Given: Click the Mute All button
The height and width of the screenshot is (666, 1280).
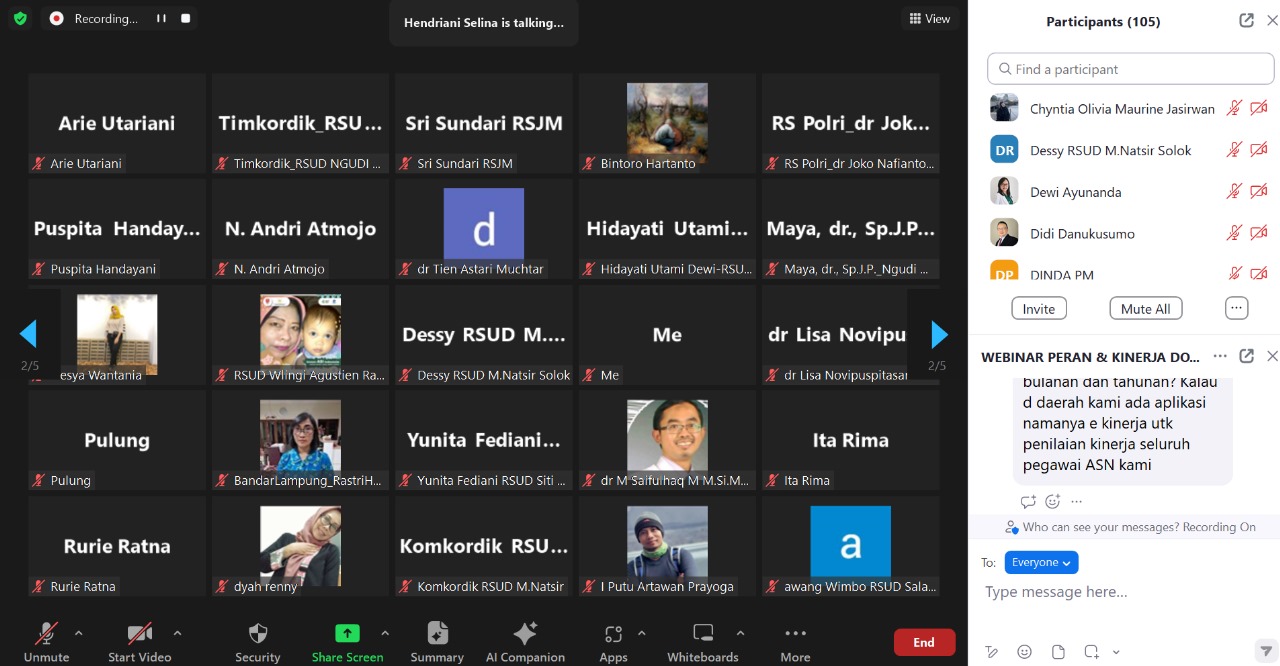Looking at the screenshot, I should (x=1145, y=308).
